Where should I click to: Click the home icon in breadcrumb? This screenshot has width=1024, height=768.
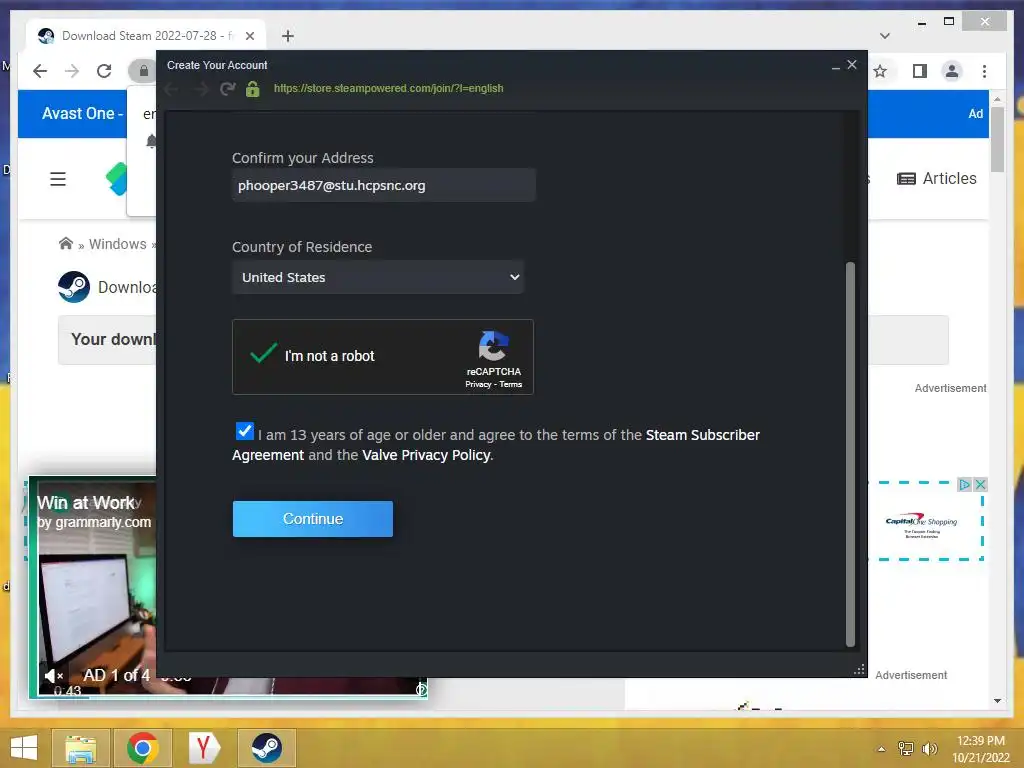[65, 244]
